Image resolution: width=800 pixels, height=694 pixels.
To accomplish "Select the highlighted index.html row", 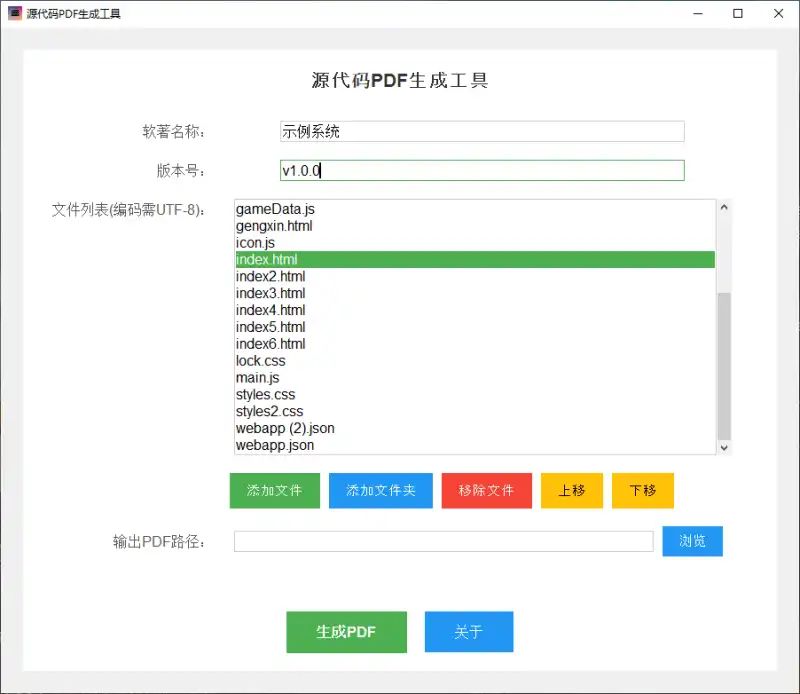I will coord(475,260).
